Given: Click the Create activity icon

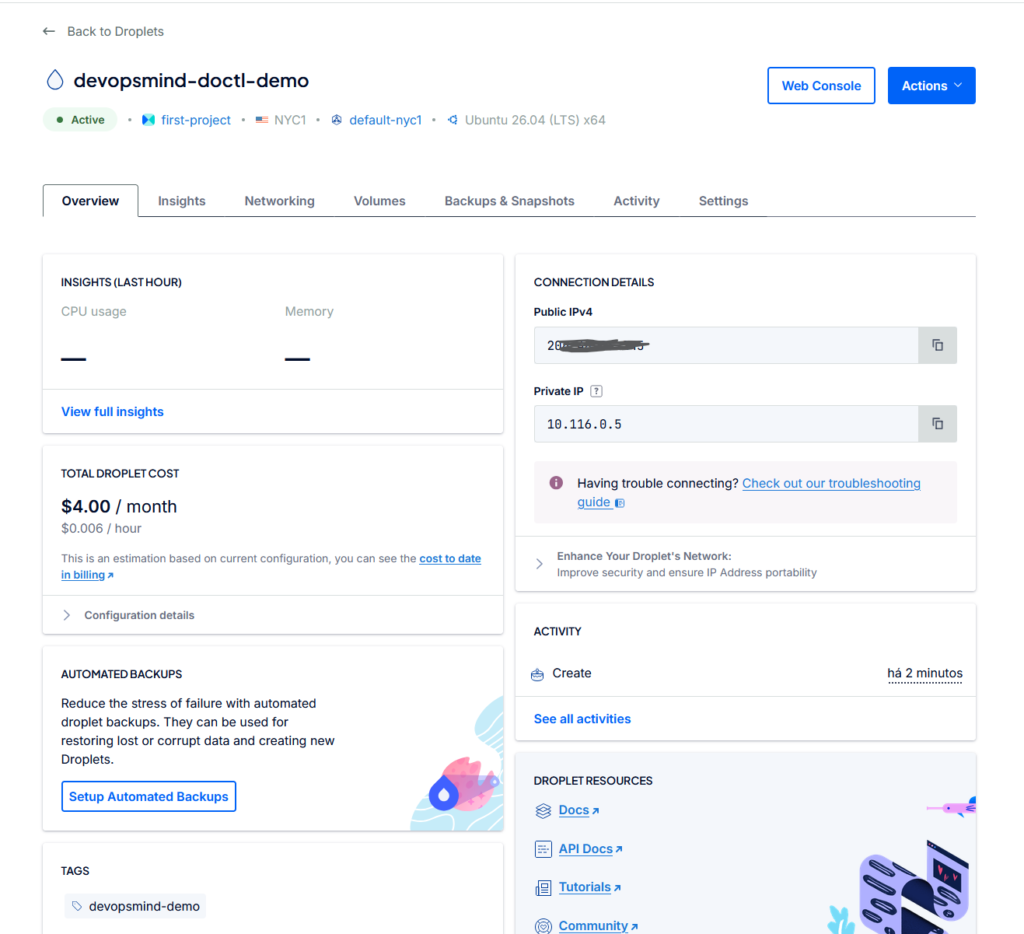Looking at the screenshot, I should [537, 674].
